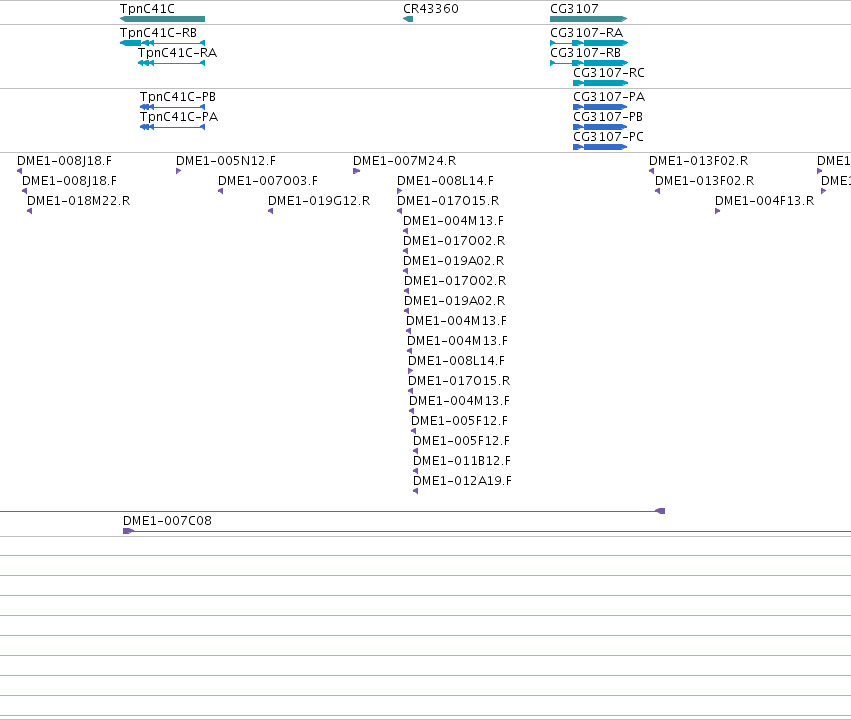Open transcript CG3107-RB
The height and width of the screenshot is (720, 851).
click(x=586, y=53)
